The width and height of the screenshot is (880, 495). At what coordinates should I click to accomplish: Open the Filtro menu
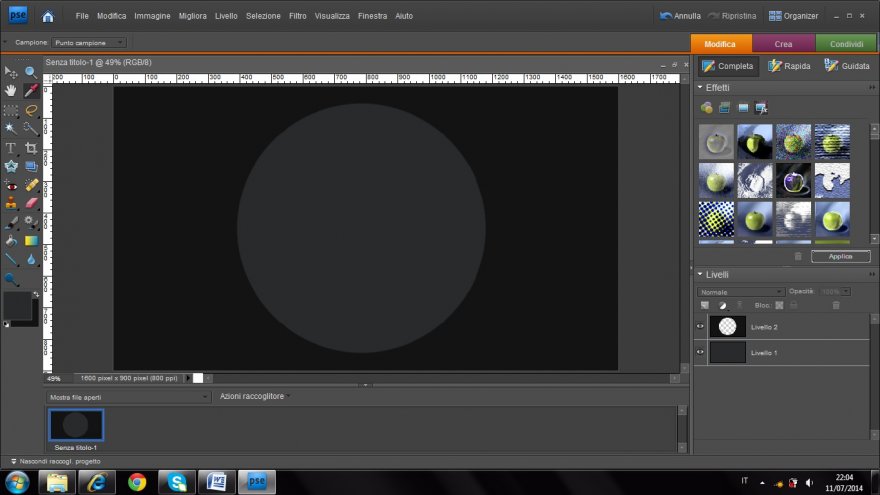298,16
